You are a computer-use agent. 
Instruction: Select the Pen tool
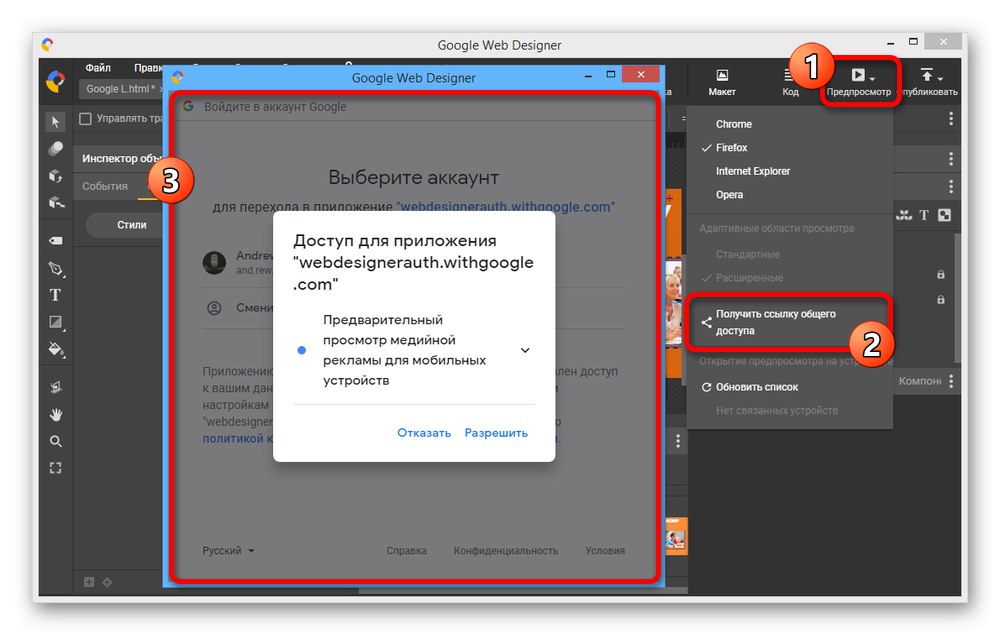tap(56, 268)
